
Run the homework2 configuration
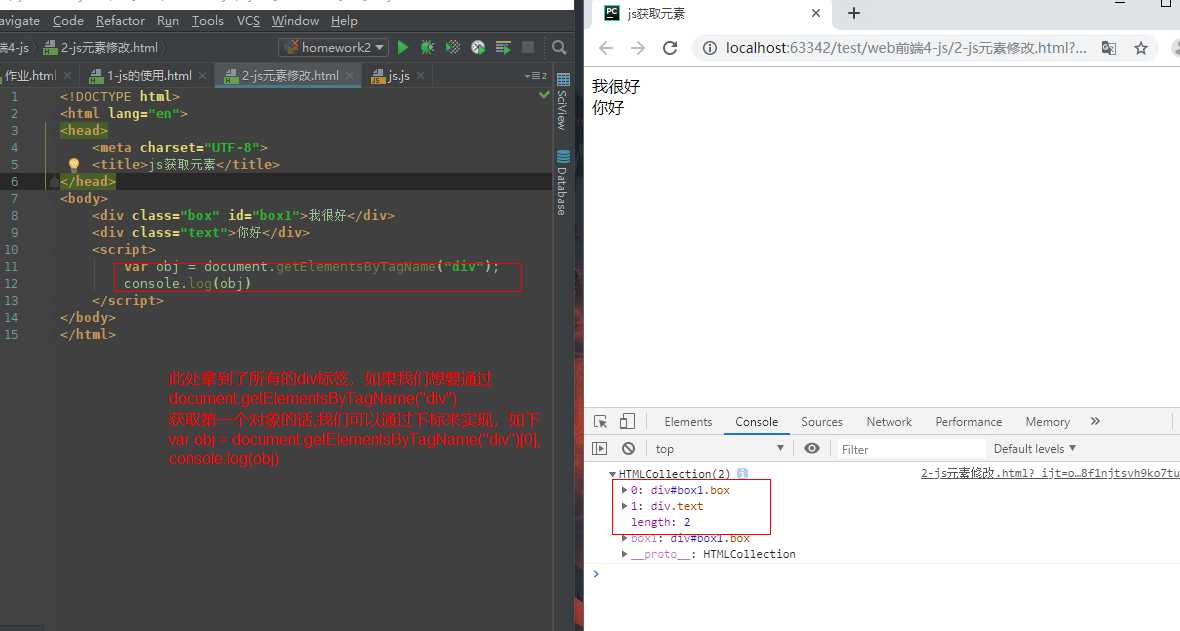(x=403, y=47)
